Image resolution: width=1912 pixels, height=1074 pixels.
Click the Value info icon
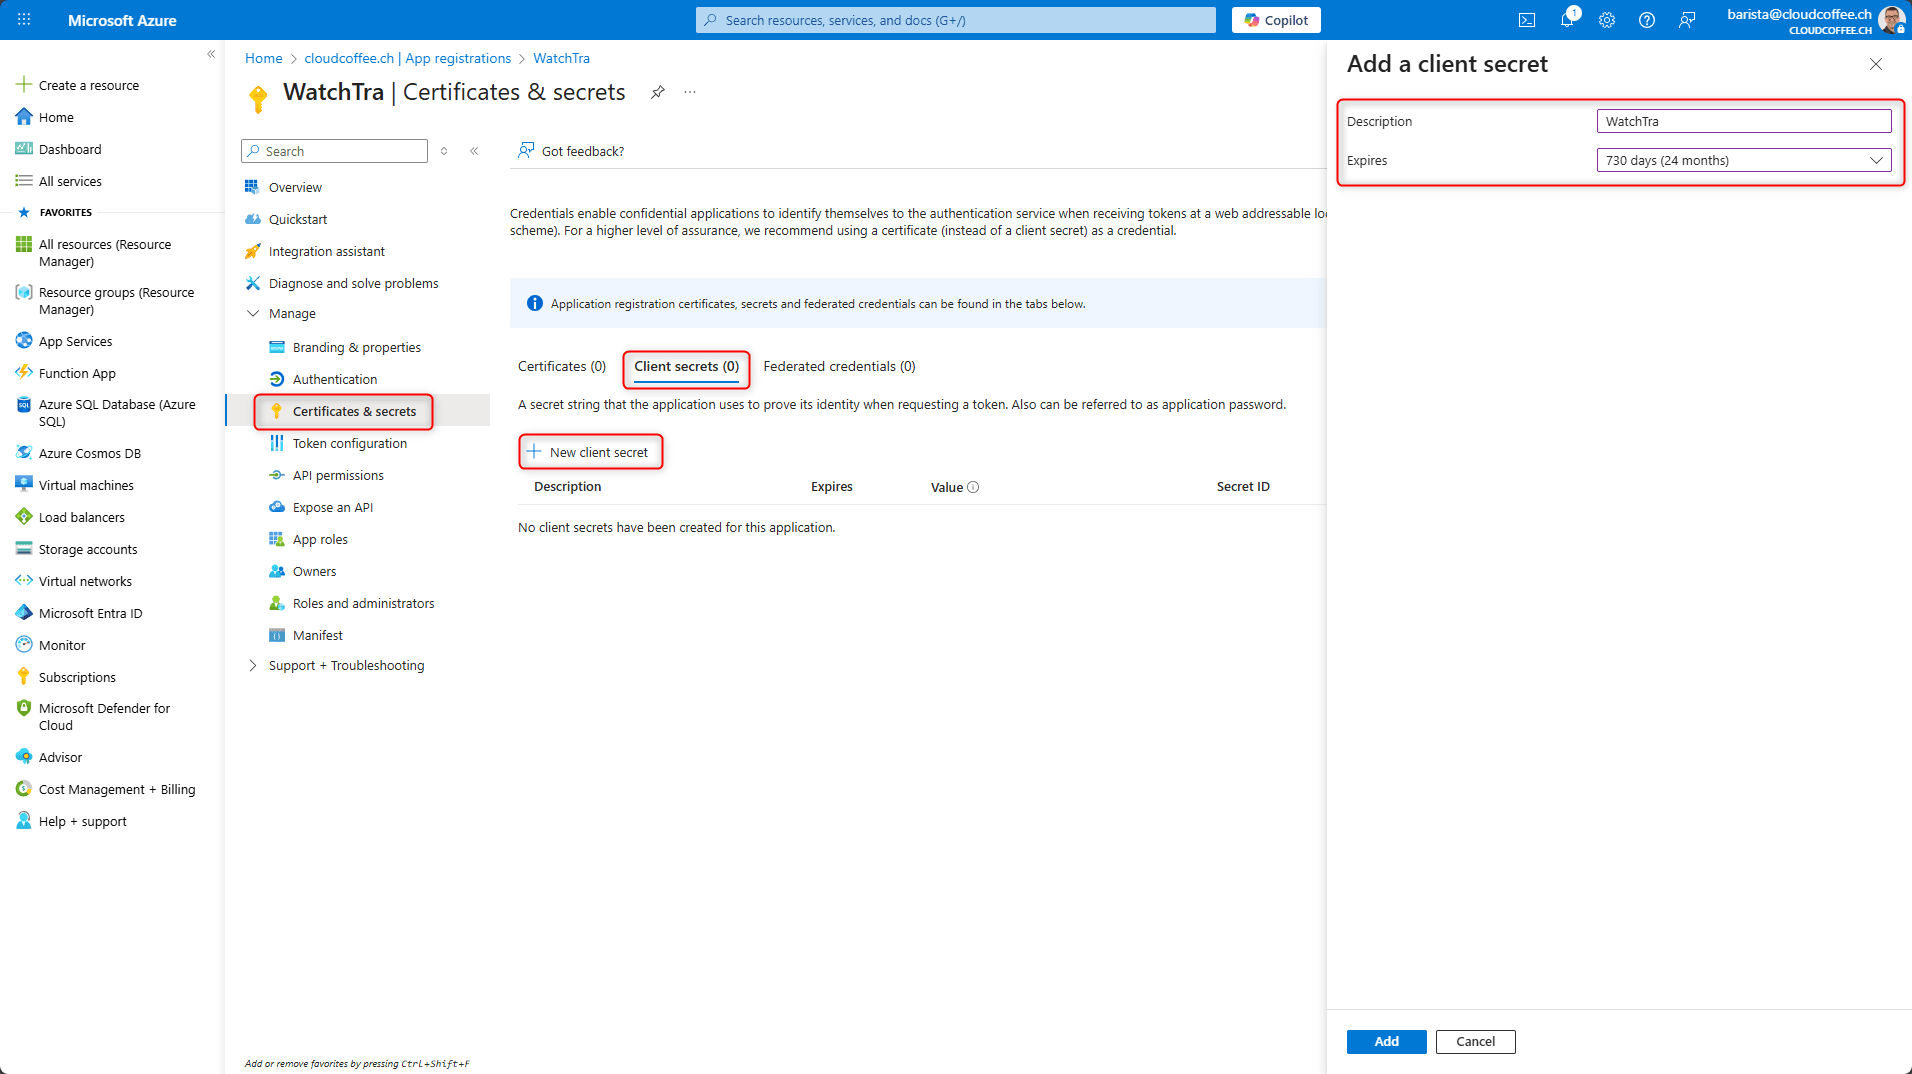973,487
